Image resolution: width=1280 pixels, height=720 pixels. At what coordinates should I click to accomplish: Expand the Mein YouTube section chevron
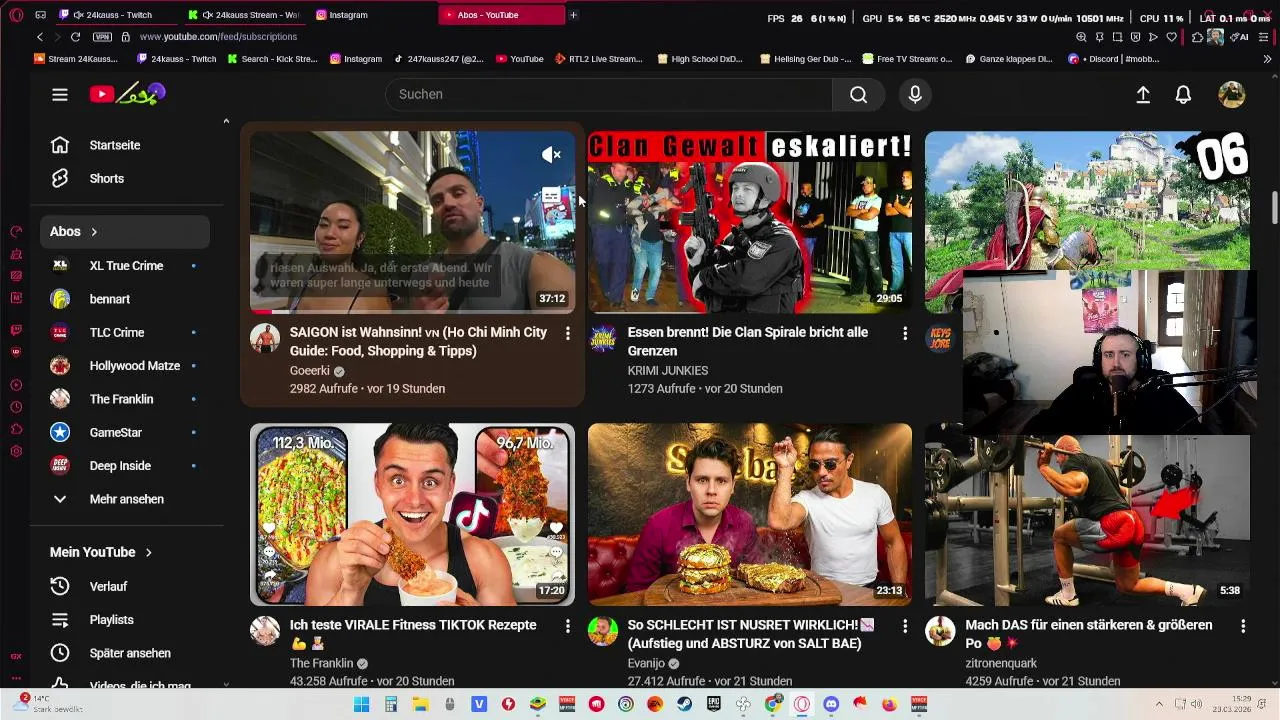point(148,552)
